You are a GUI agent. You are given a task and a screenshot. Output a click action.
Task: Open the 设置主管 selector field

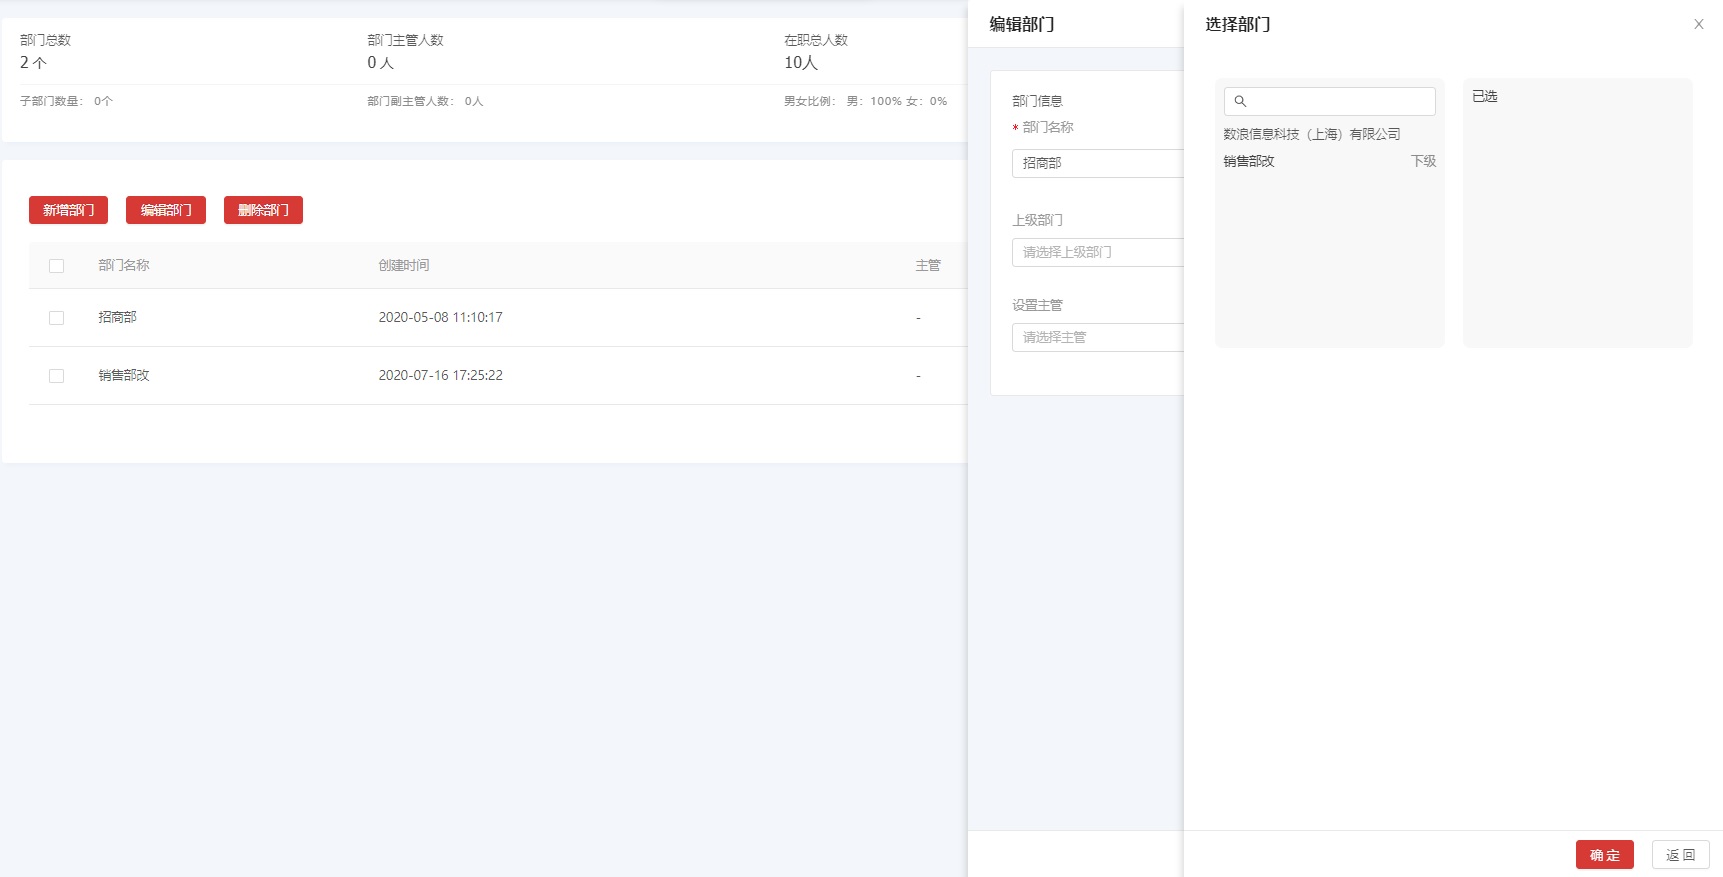tap(1096, 337)
